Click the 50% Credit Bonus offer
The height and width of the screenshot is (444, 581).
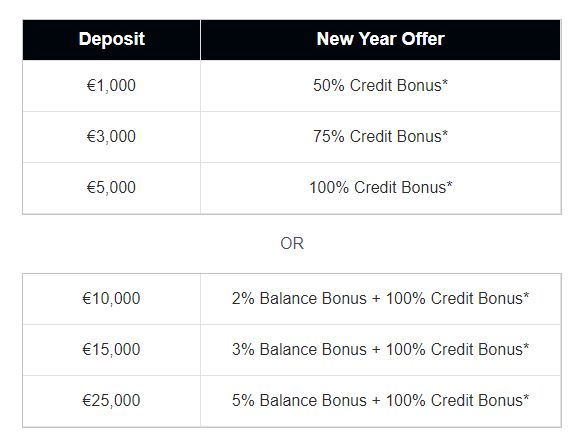click(381, 86)
